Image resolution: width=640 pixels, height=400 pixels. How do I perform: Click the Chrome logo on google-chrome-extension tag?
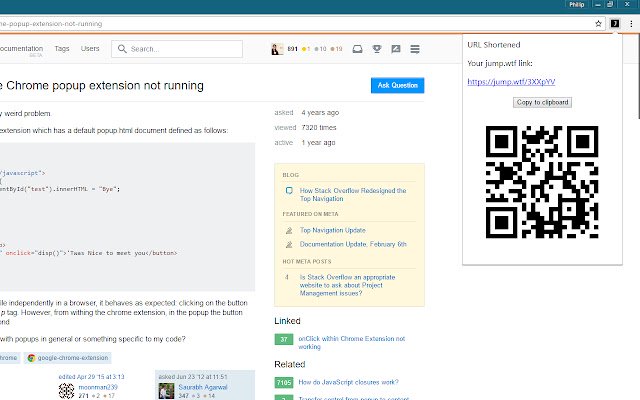(31, 358)
